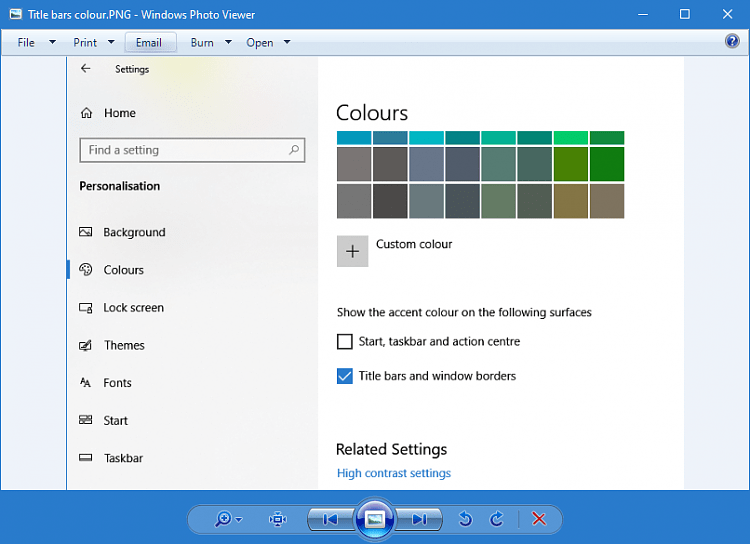Click the Help question mark icon
Viewport: 750px width, 544px height.
[x=732, y=41]
